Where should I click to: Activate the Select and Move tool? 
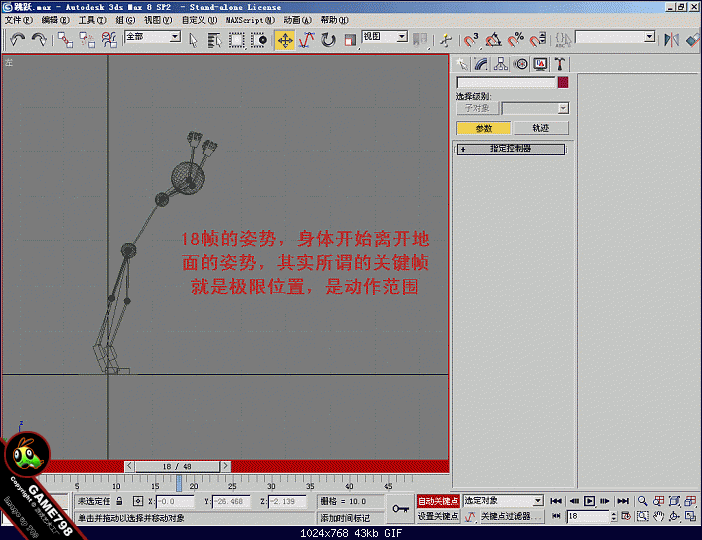click(x=285, y=40)
